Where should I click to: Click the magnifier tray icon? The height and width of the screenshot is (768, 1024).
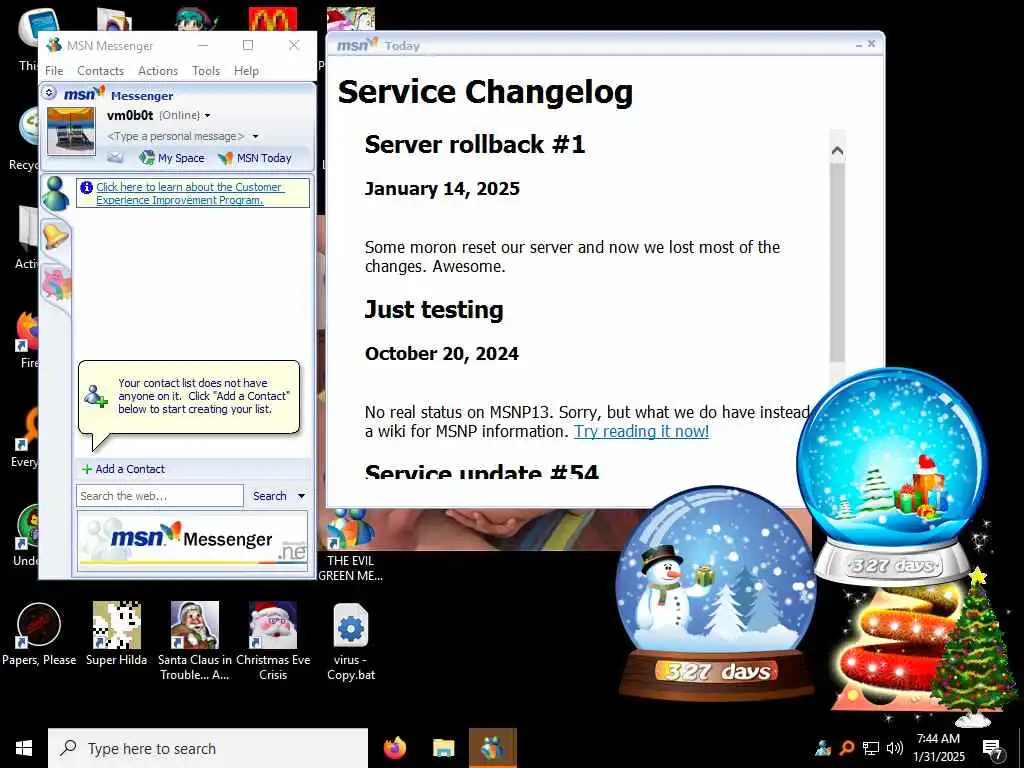pyautogui.click(x=846, y=748)
